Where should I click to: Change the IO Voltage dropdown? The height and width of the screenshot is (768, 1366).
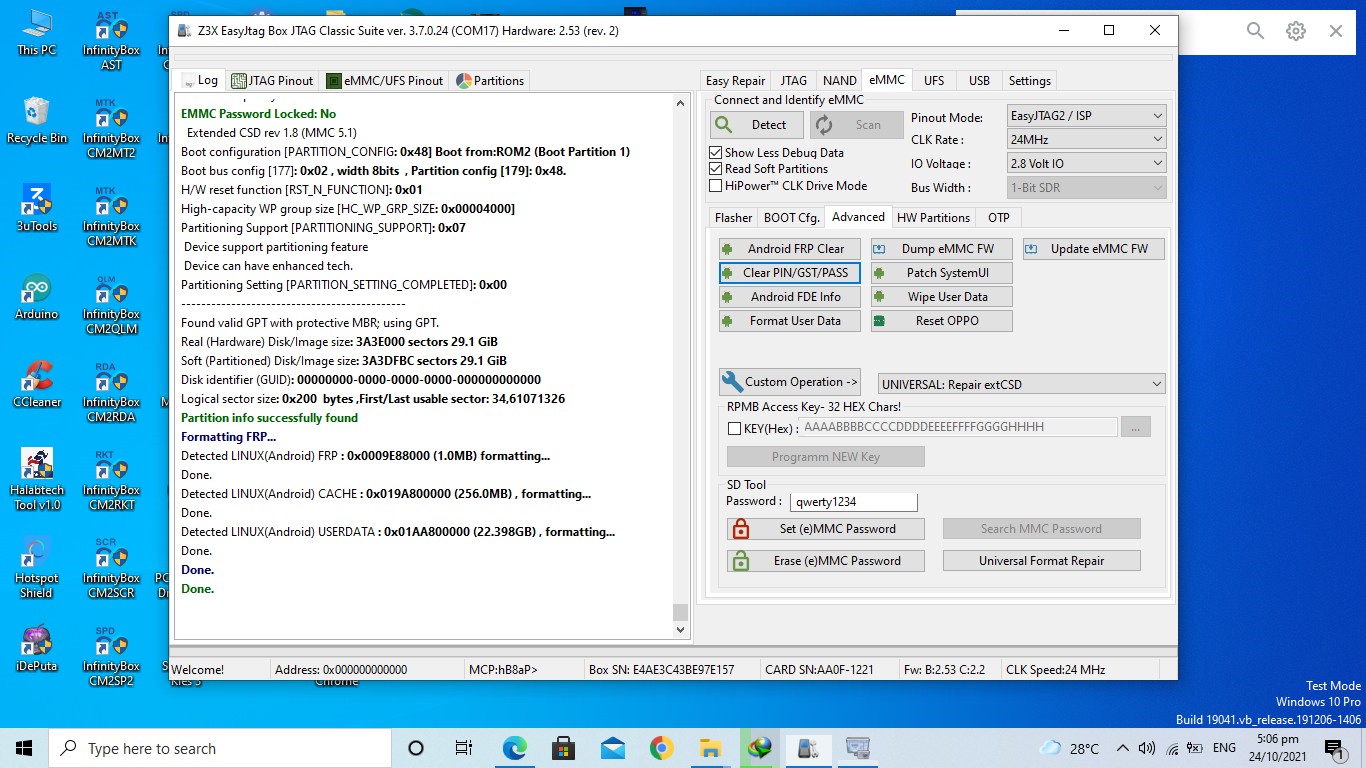(x=1087, y=163)
